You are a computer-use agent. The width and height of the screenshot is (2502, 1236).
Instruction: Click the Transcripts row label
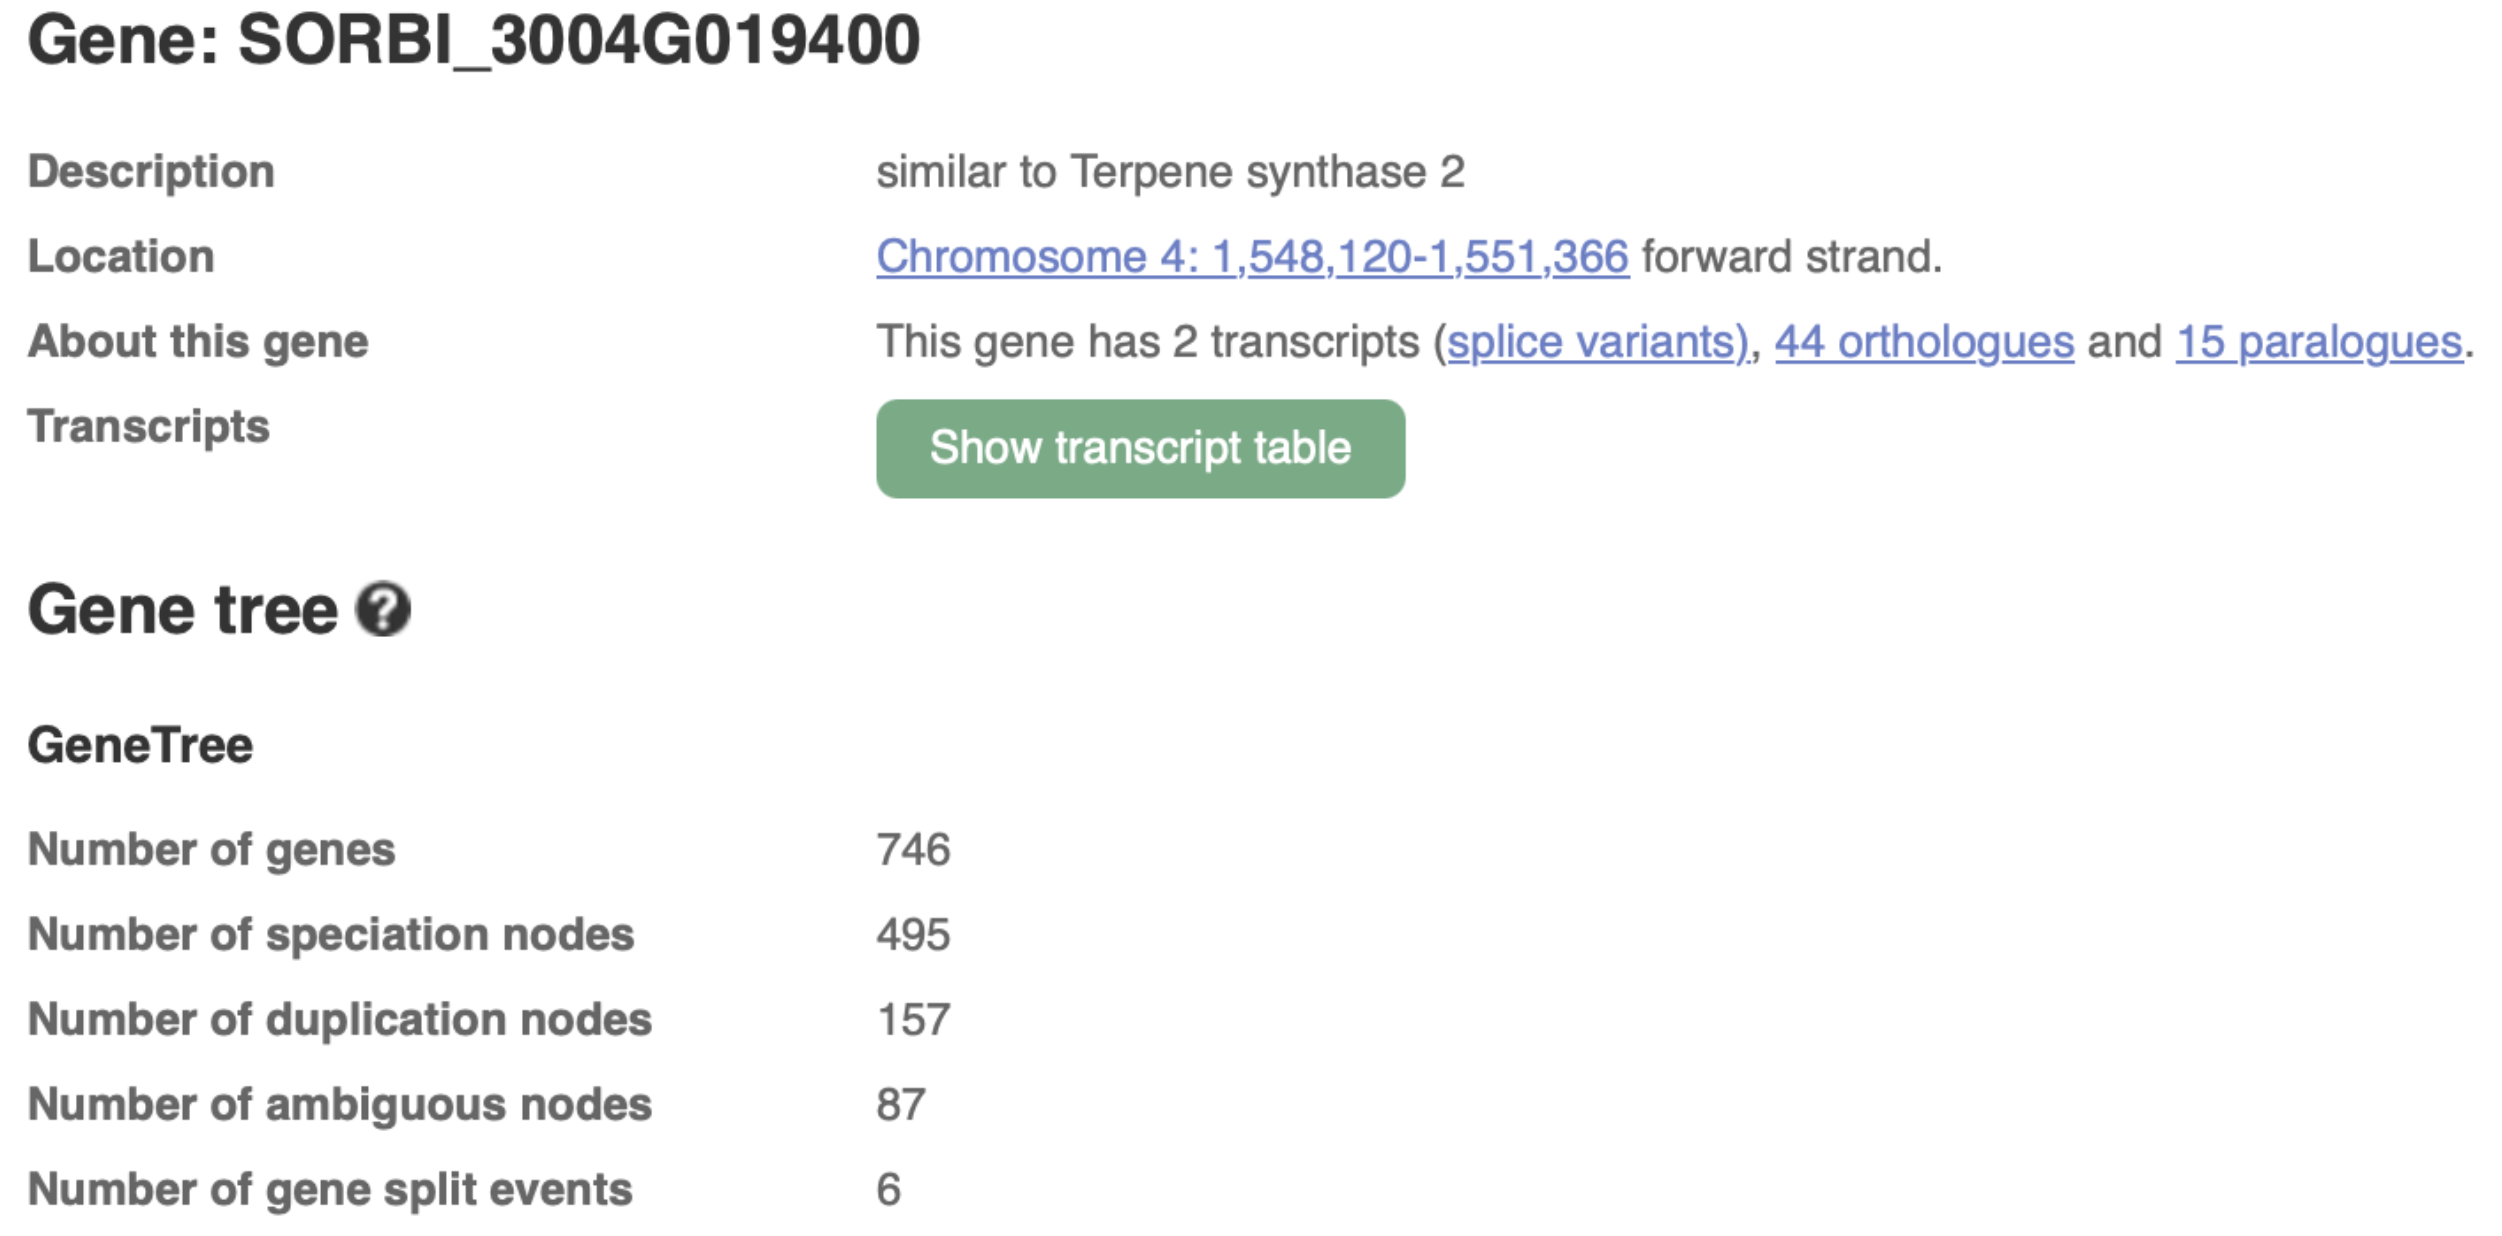tap(149, 427)
